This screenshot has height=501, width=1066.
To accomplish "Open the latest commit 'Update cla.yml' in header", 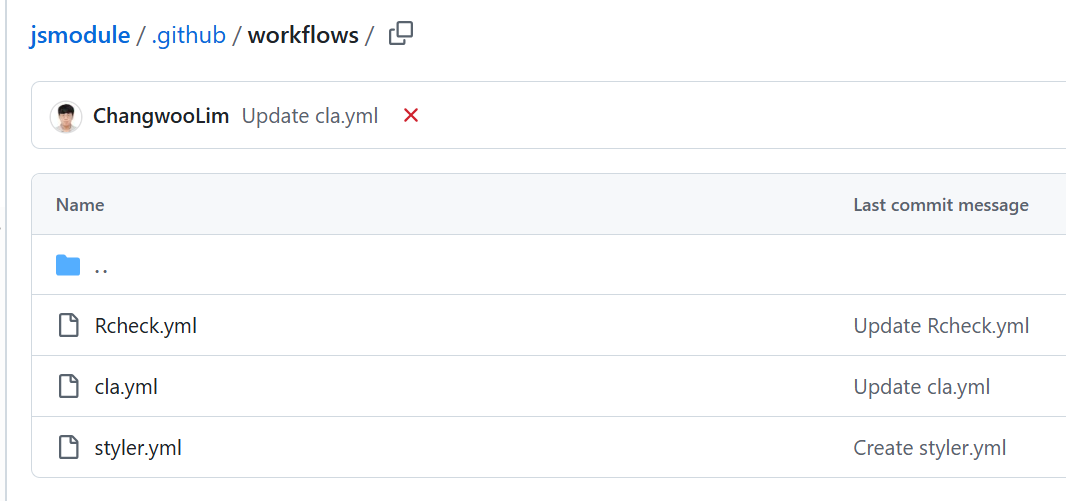I will click(x=310, y=116).
